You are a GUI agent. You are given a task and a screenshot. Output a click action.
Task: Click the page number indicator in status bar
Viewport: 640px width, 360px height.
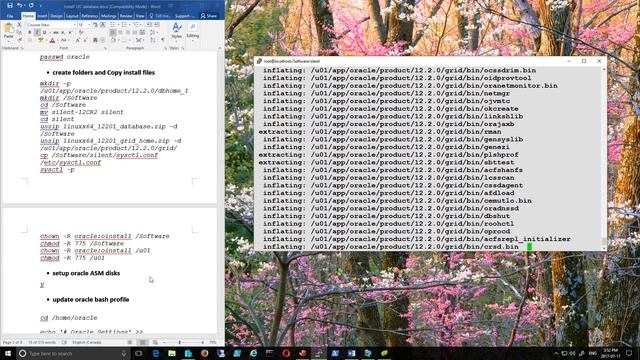tap(13, 342)
